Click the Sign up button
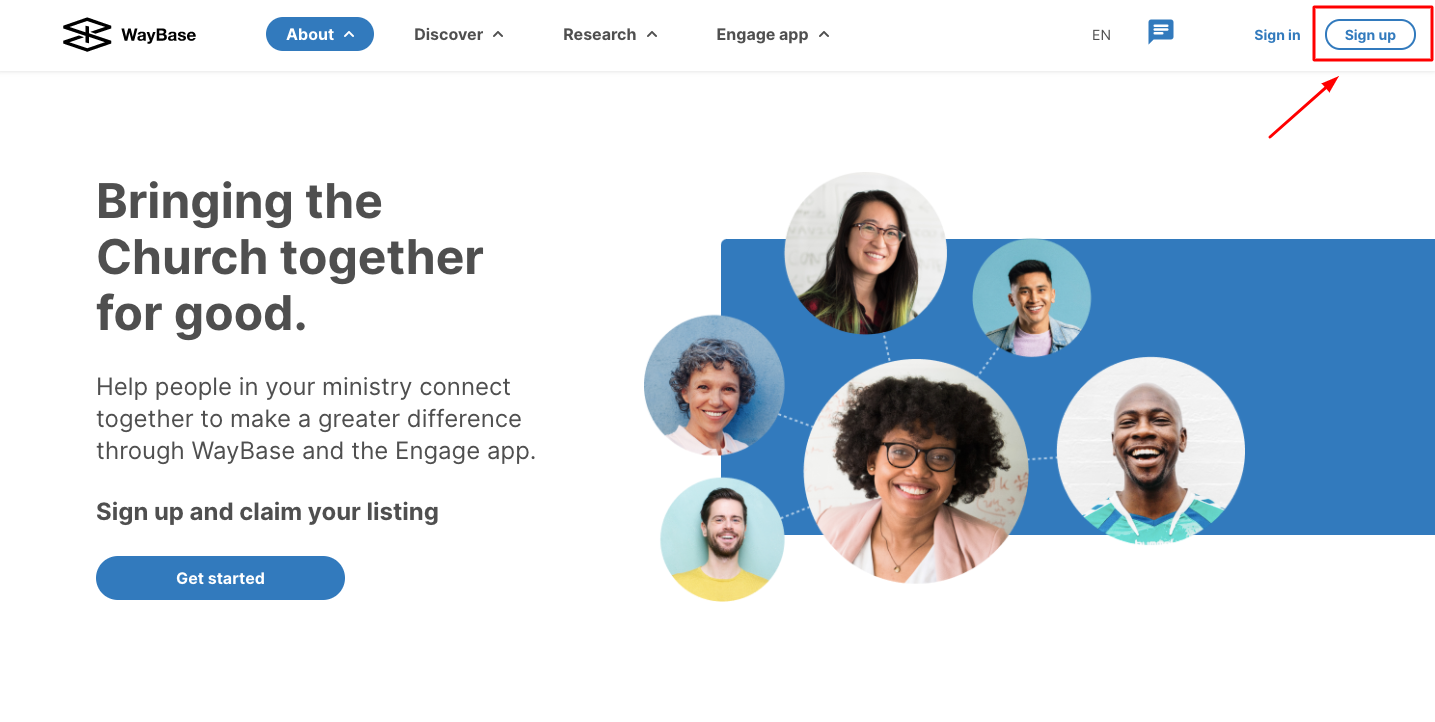Screen dimensions: 1435x722 click(1370, 35)
